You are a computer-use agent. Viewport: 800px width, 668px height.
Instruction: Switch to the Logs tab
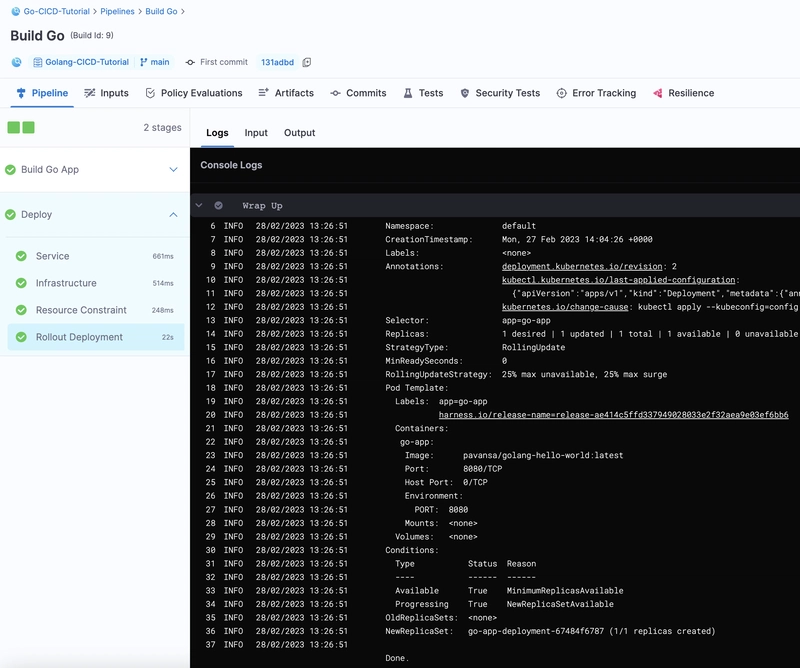217,133
